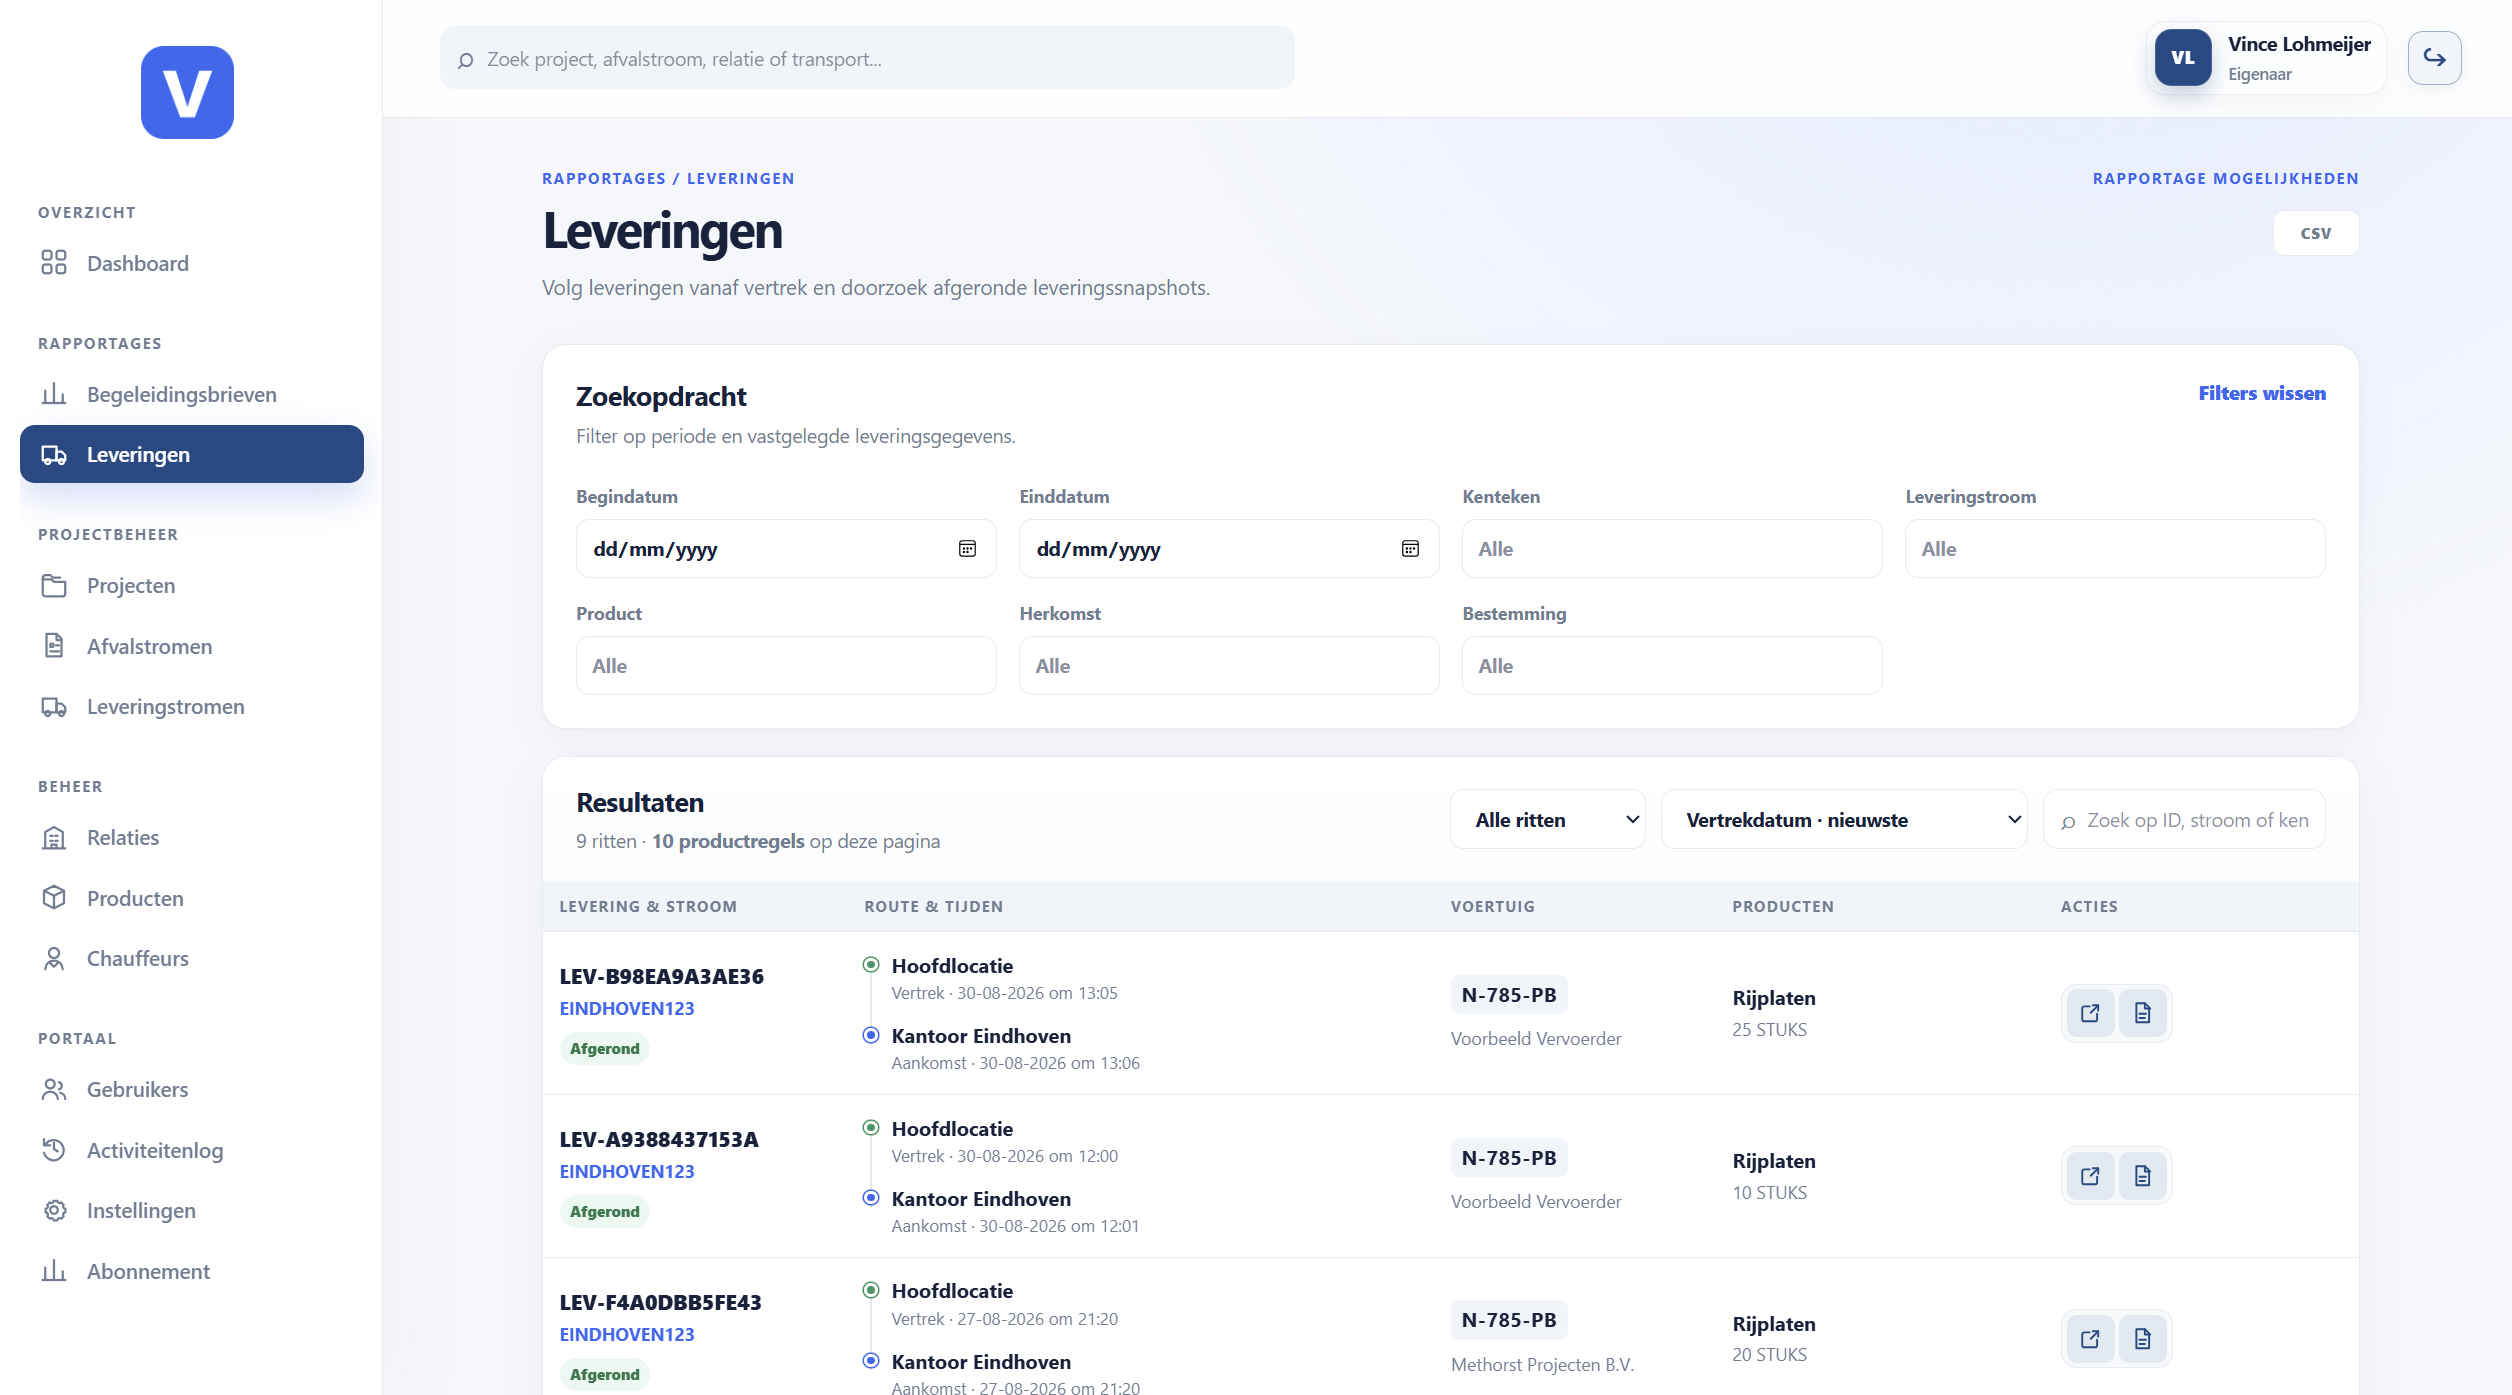
Task: Open the Leveringstroom filter field
Action: [x=2115, y=549]
